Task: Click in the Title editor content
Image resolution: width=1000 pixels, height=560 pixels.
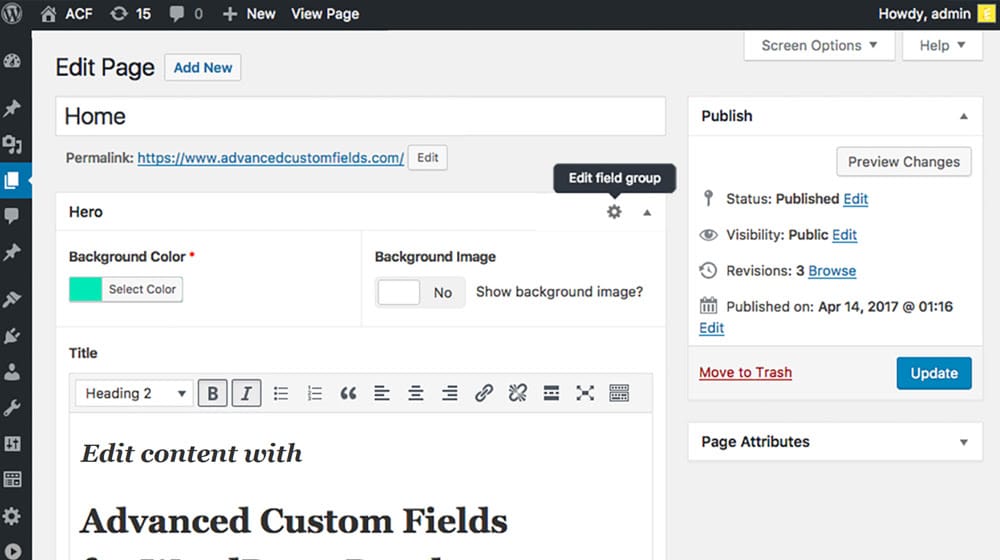Action: pyautogui.click(x=360, y=487)
